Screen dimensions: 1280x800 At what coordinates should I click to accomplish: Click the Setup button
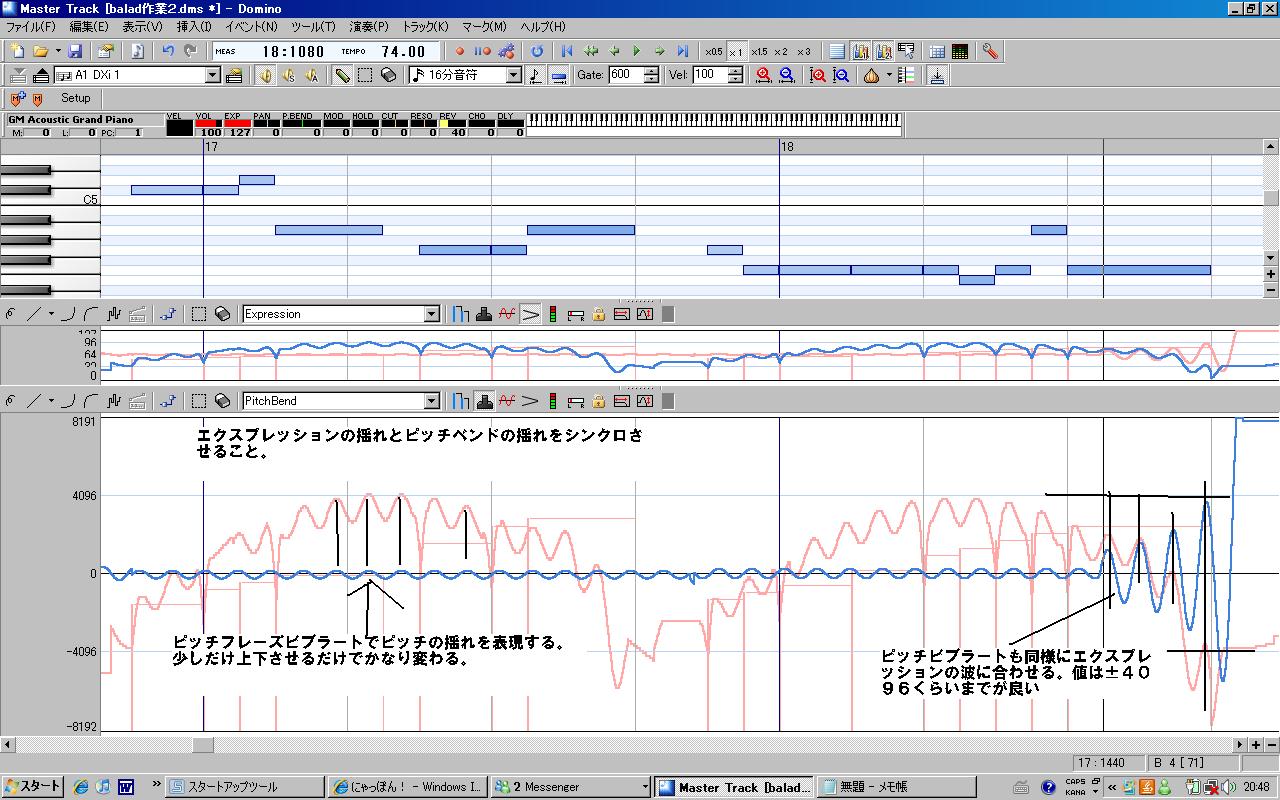[75, 98]
